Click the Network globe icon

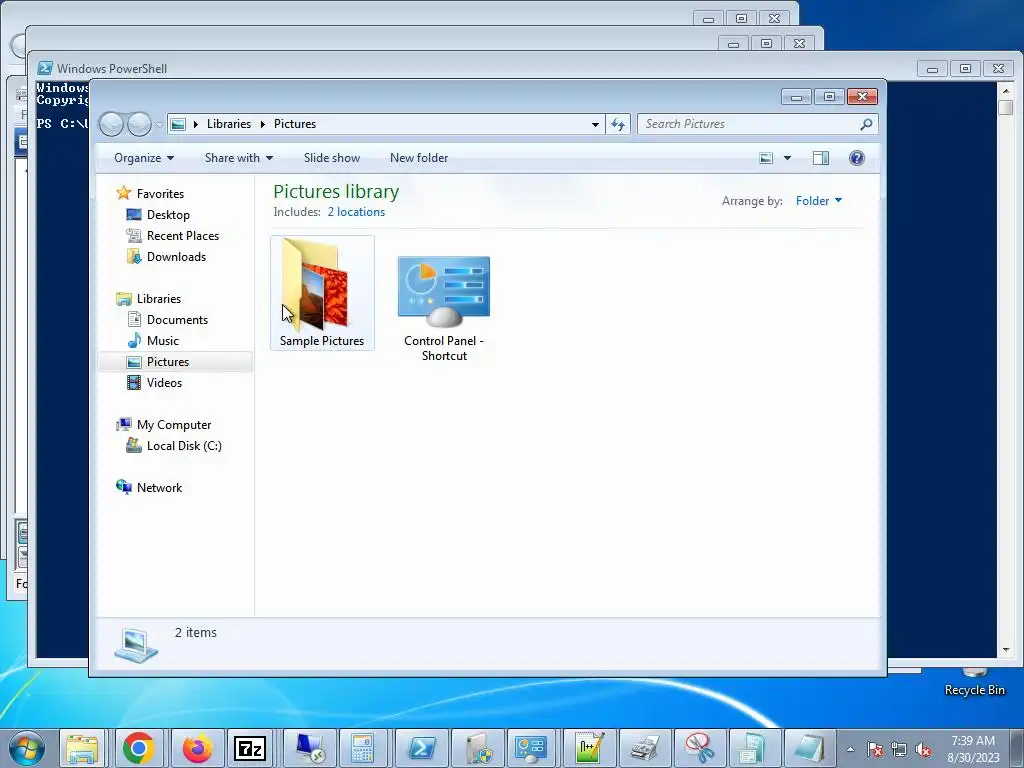click(123, 487)
